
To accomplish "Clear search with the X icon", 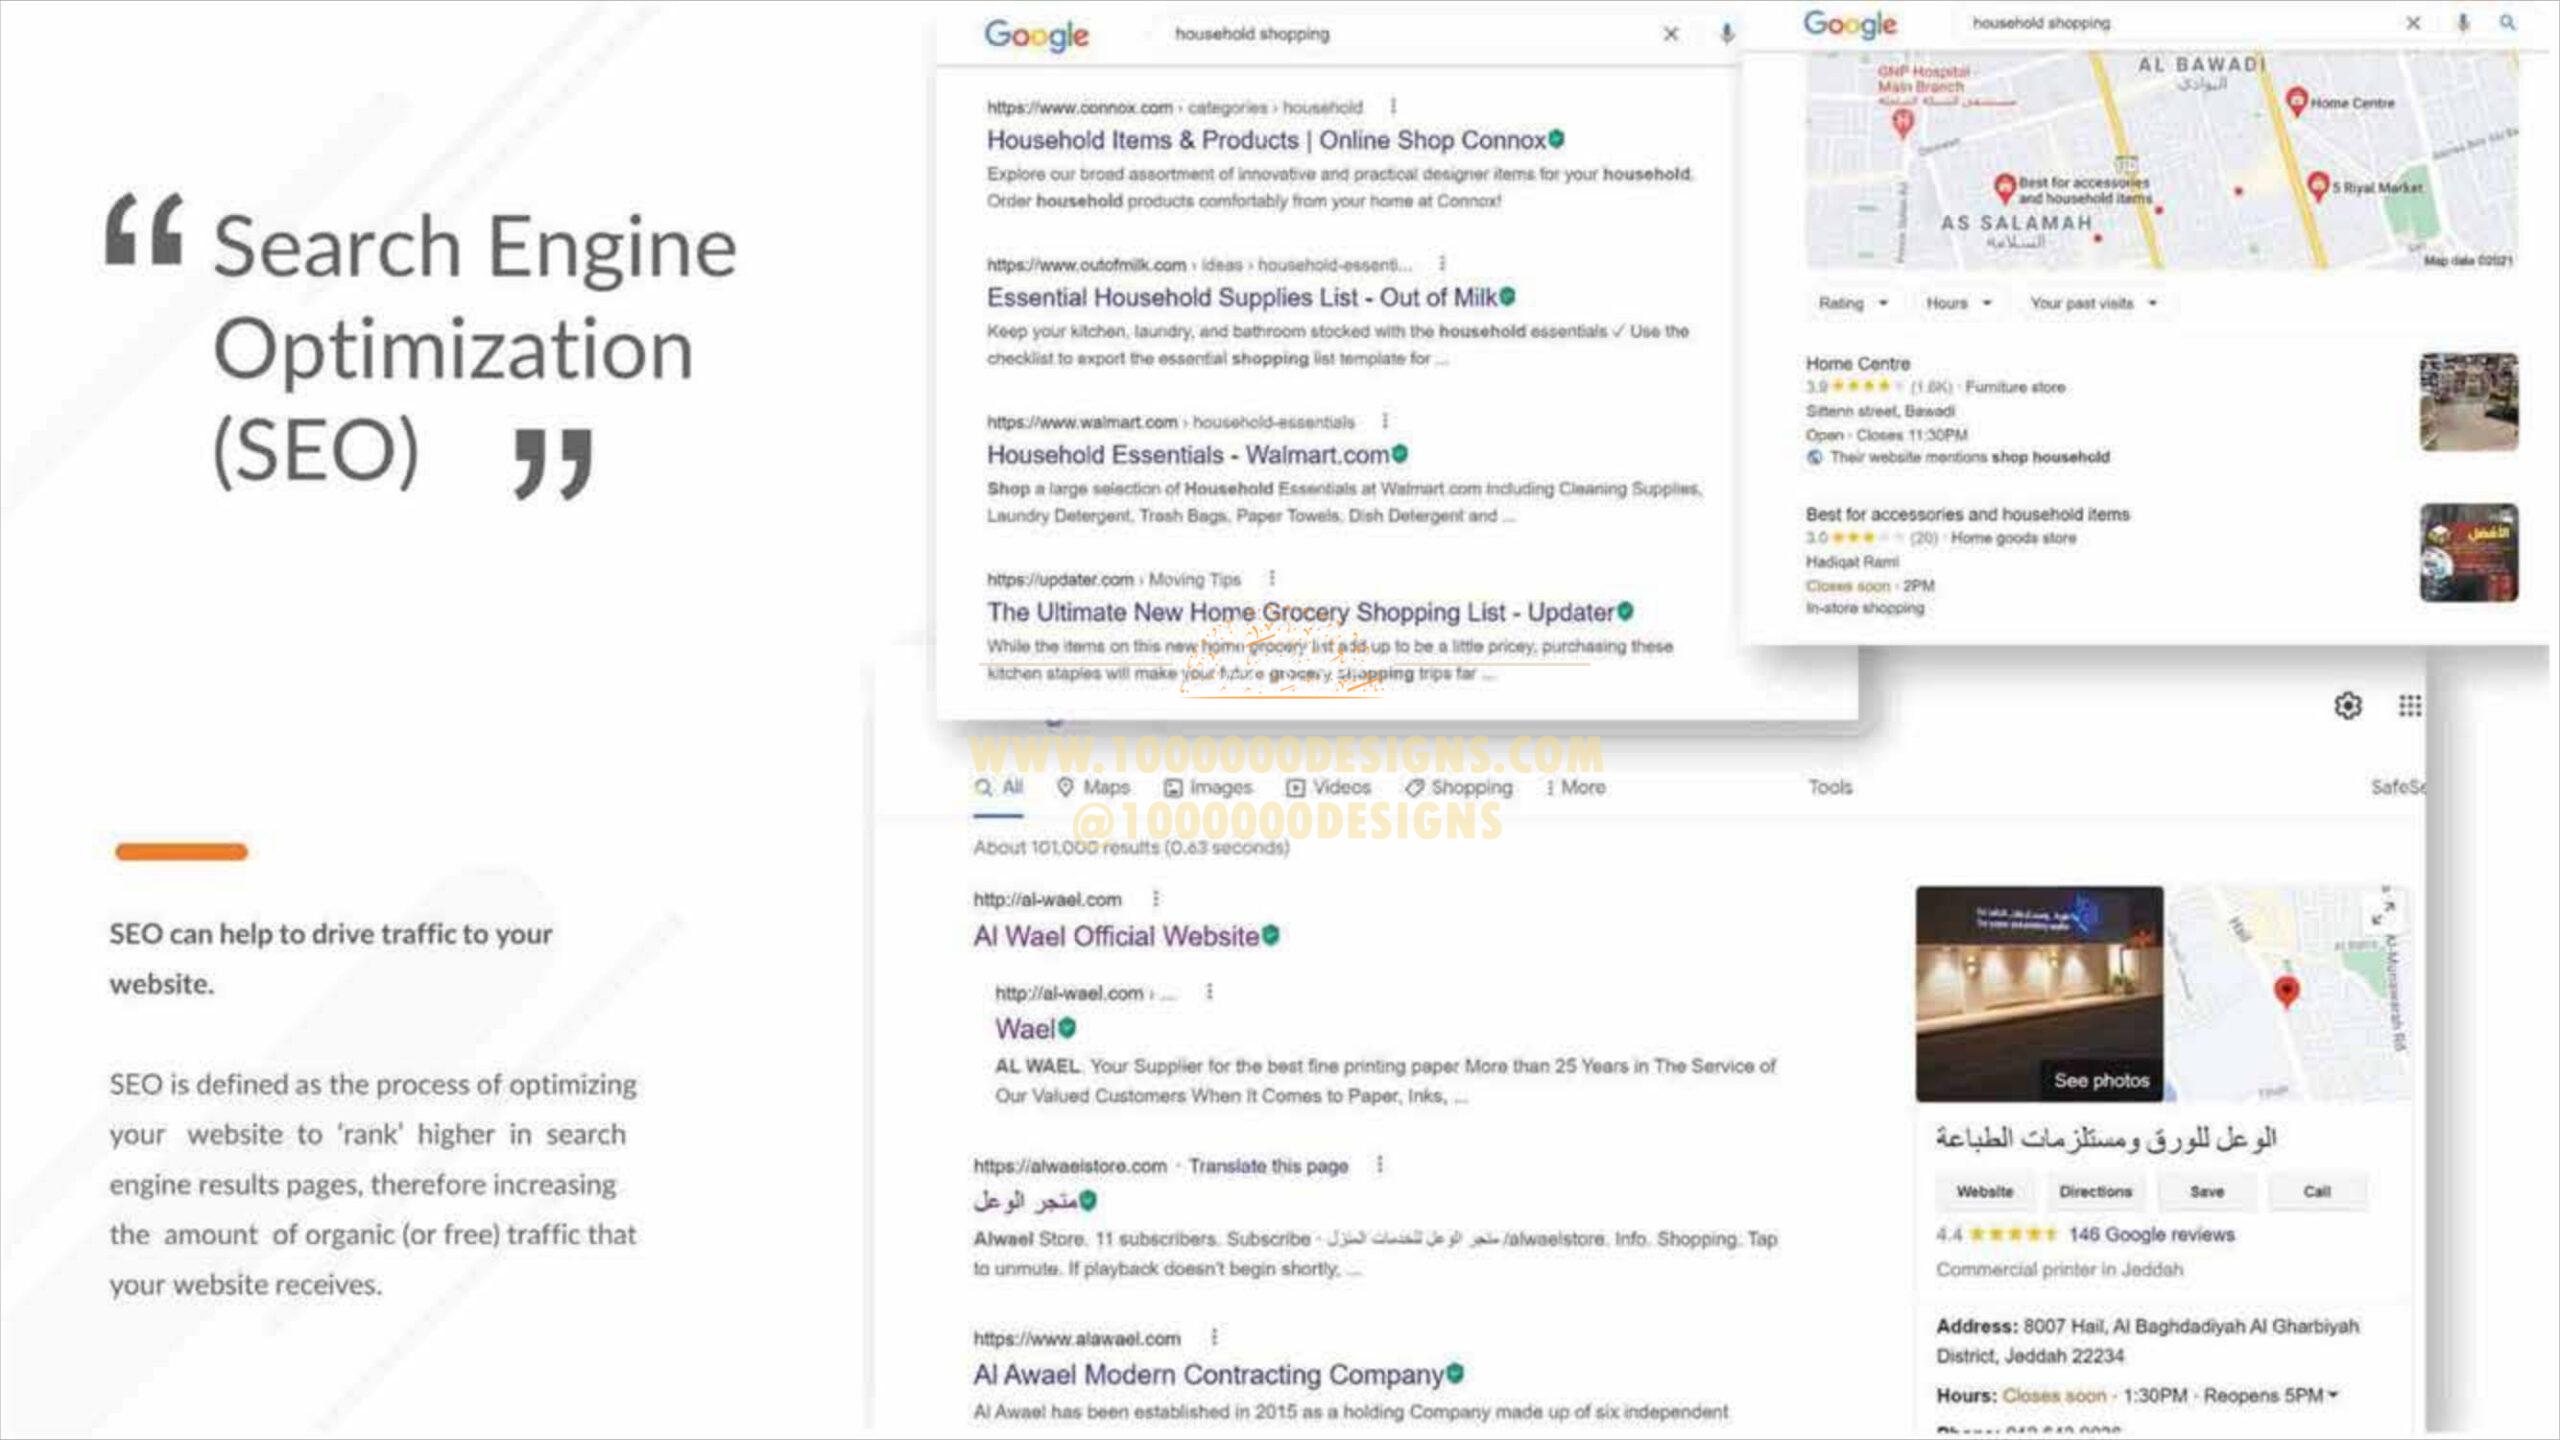I will point(1670,34).
